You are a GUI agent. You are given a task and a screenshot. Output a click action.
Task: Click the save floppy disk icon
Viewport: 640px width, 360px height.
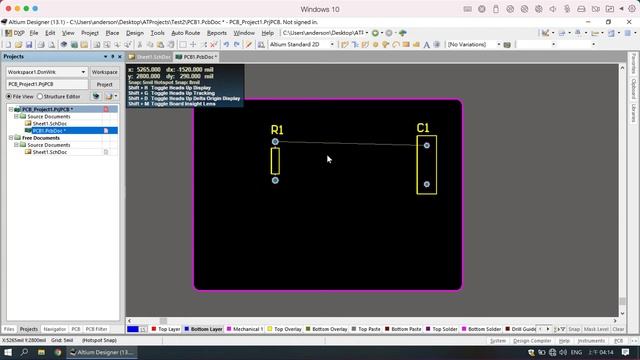click(29, 44)
